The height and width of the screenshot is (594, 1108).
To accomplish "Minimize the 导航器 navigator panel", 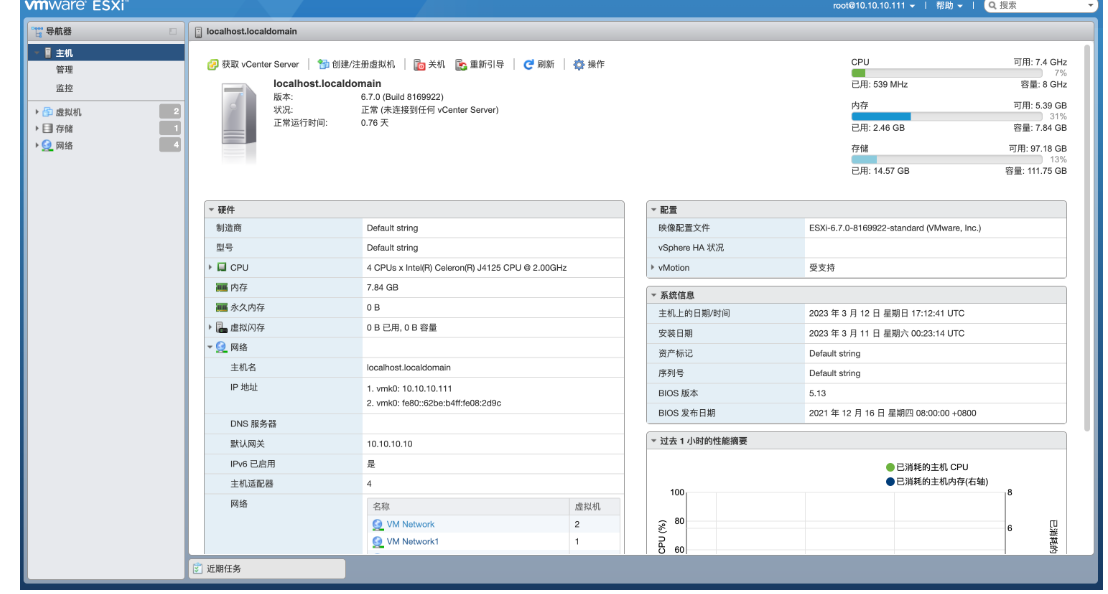I will (172, 32).
